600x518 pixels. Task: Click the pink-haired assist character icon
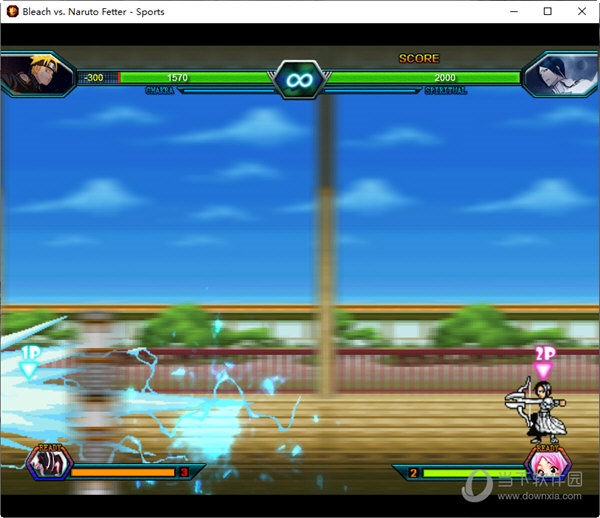tap(548, 464)
